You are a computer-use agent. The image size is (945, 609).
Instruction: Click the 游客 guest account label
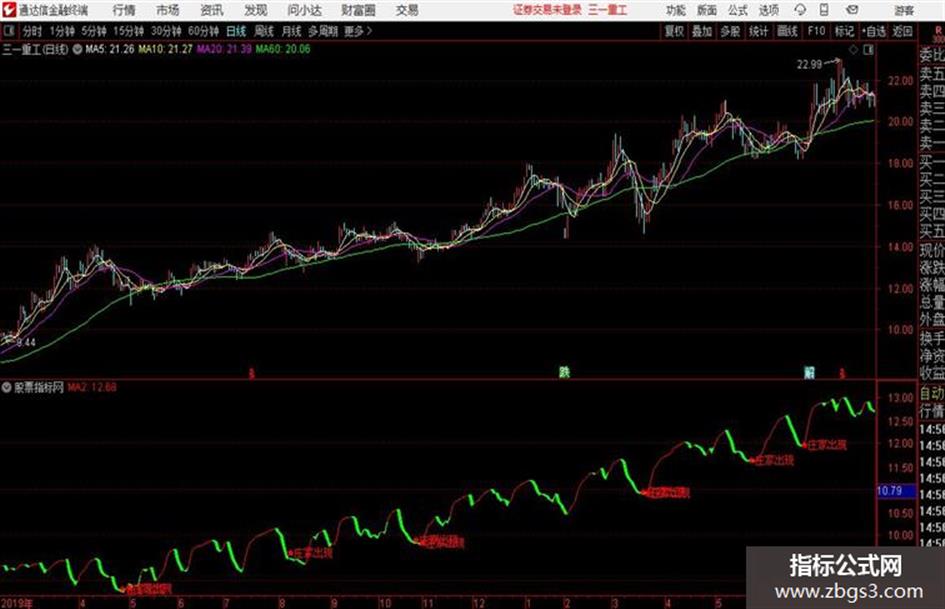click(903, 10)
